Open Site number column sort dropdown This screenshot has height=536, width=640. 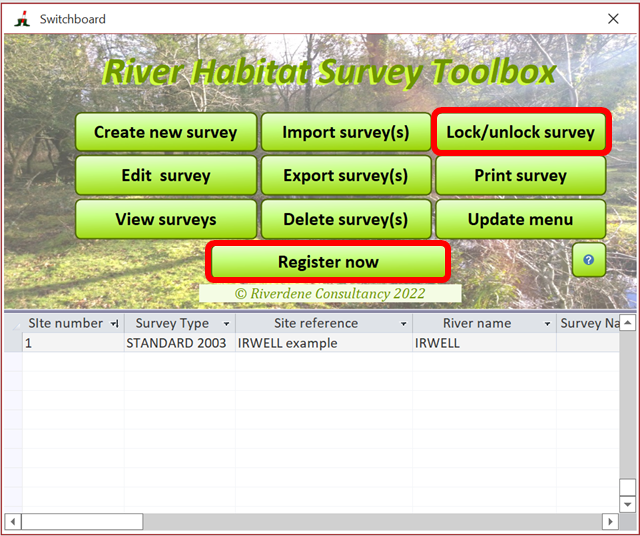pyautogui.click(x=115, y=324)
